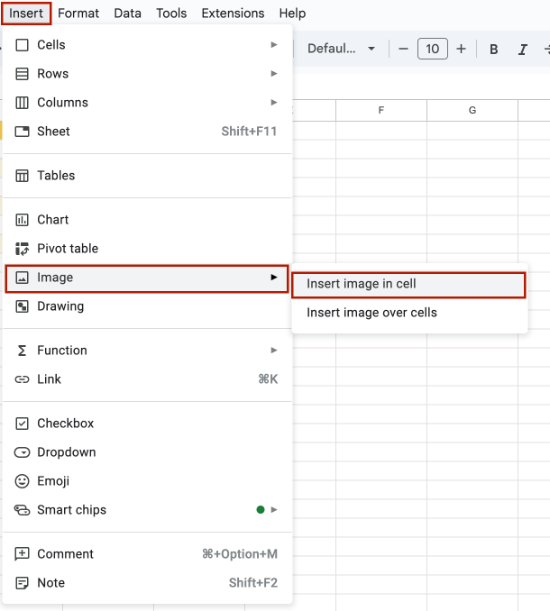Open the Format menu
Viewport: 550px width, 611px height.
[78, 13]
